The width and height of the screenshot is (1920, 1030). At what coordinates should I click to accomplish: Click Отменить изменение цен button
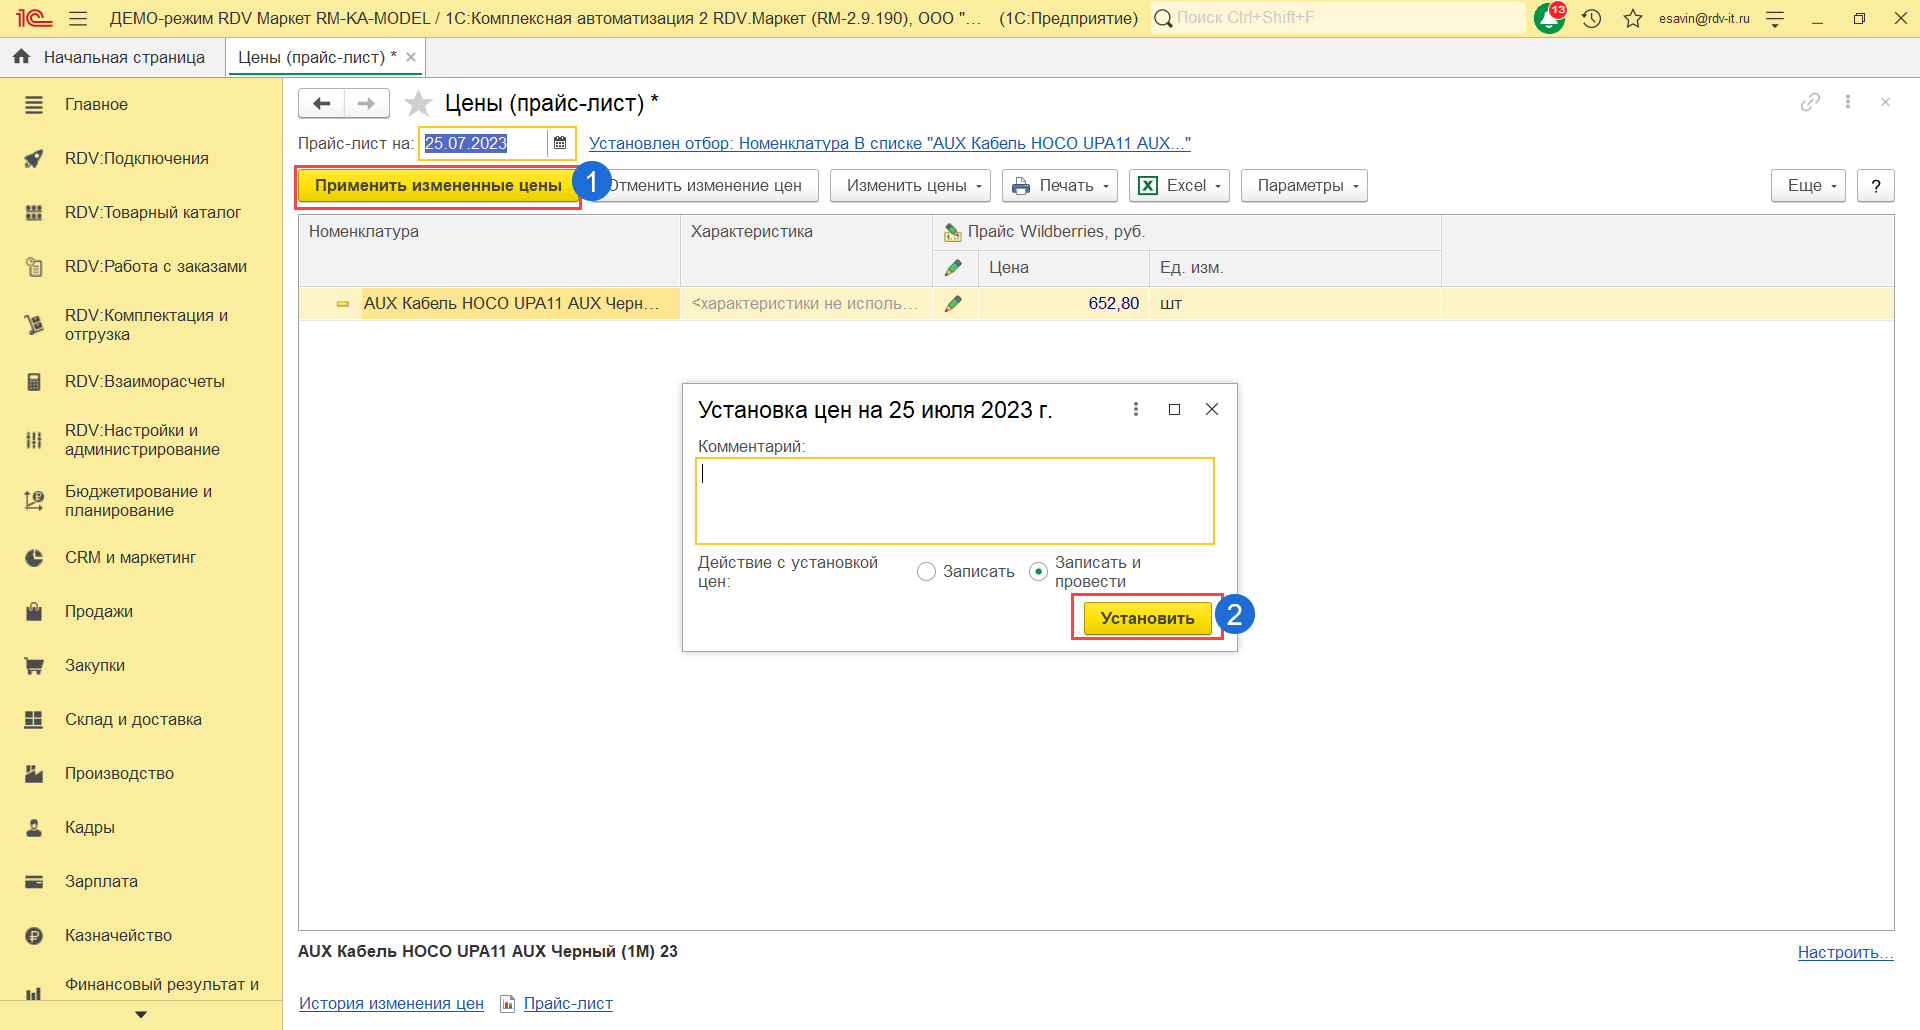tap(705, 185)
